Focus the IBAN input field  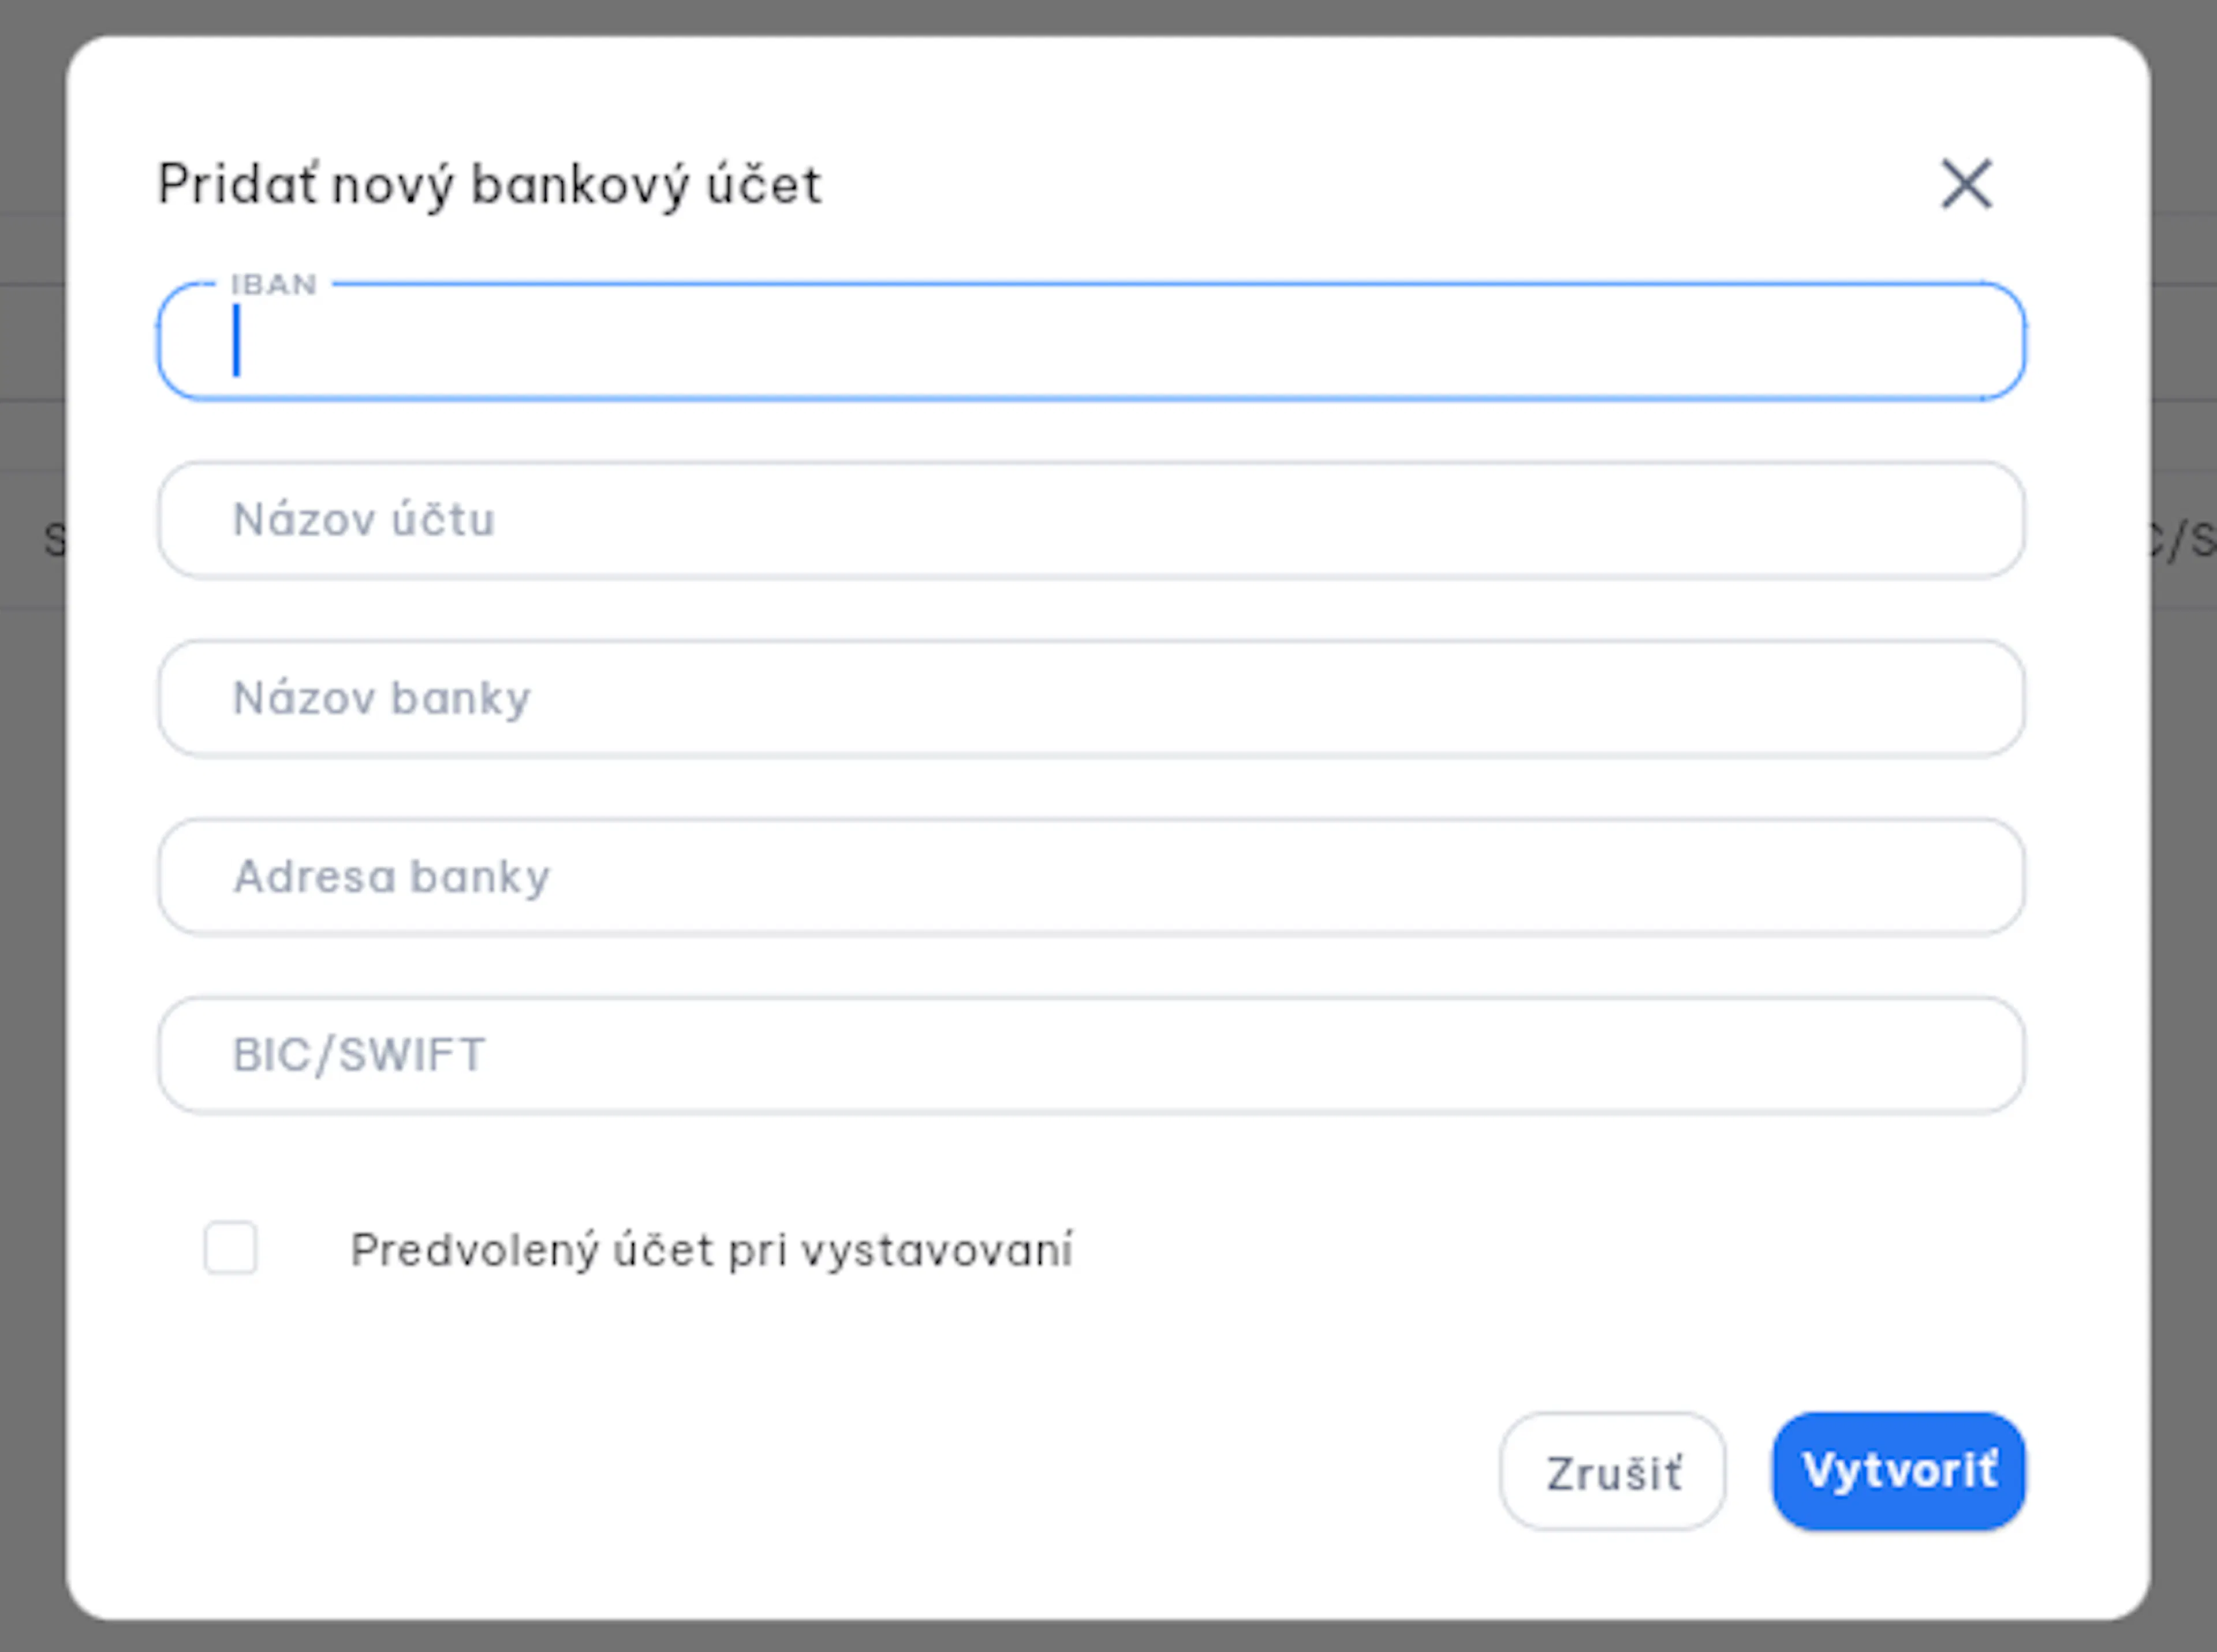coord(1091,341)
